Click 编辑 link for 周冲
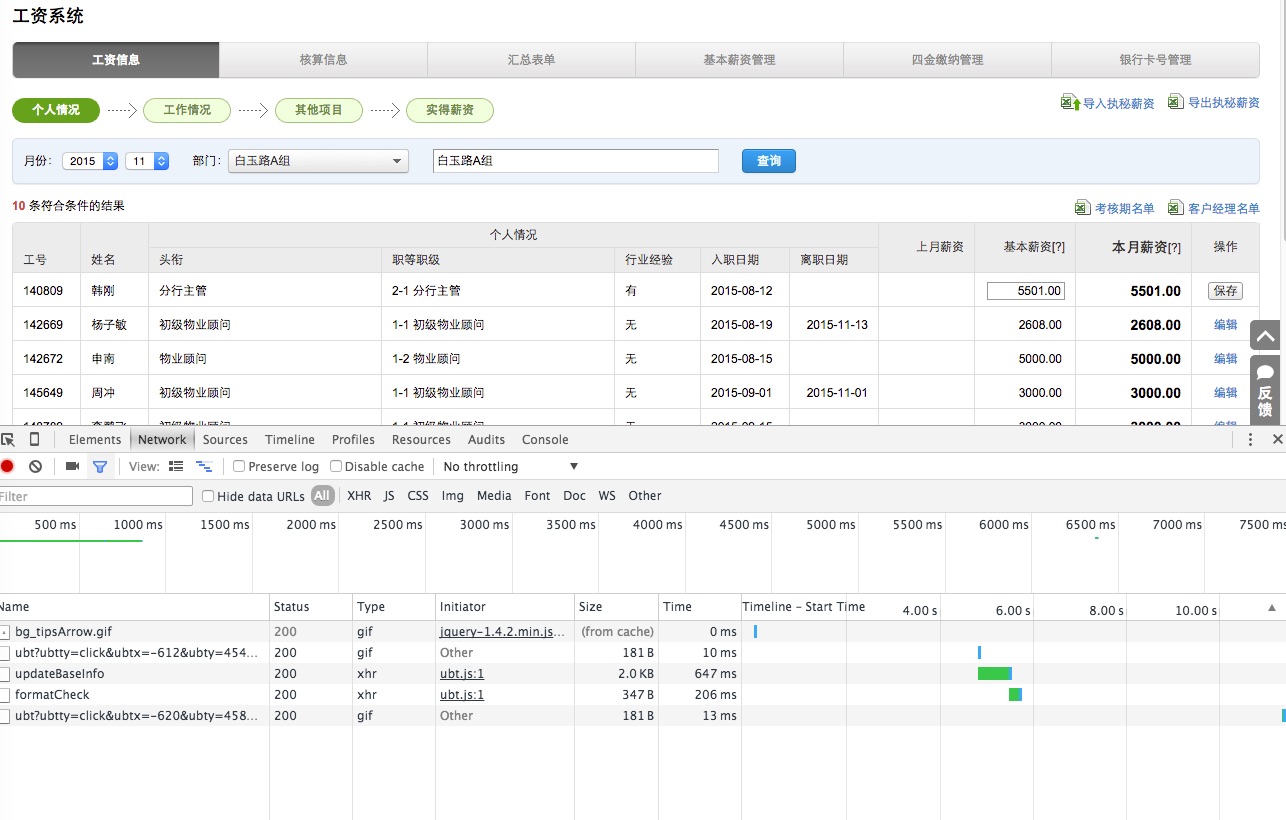Screen dimensions: 1286x820 pos(1225,393)
